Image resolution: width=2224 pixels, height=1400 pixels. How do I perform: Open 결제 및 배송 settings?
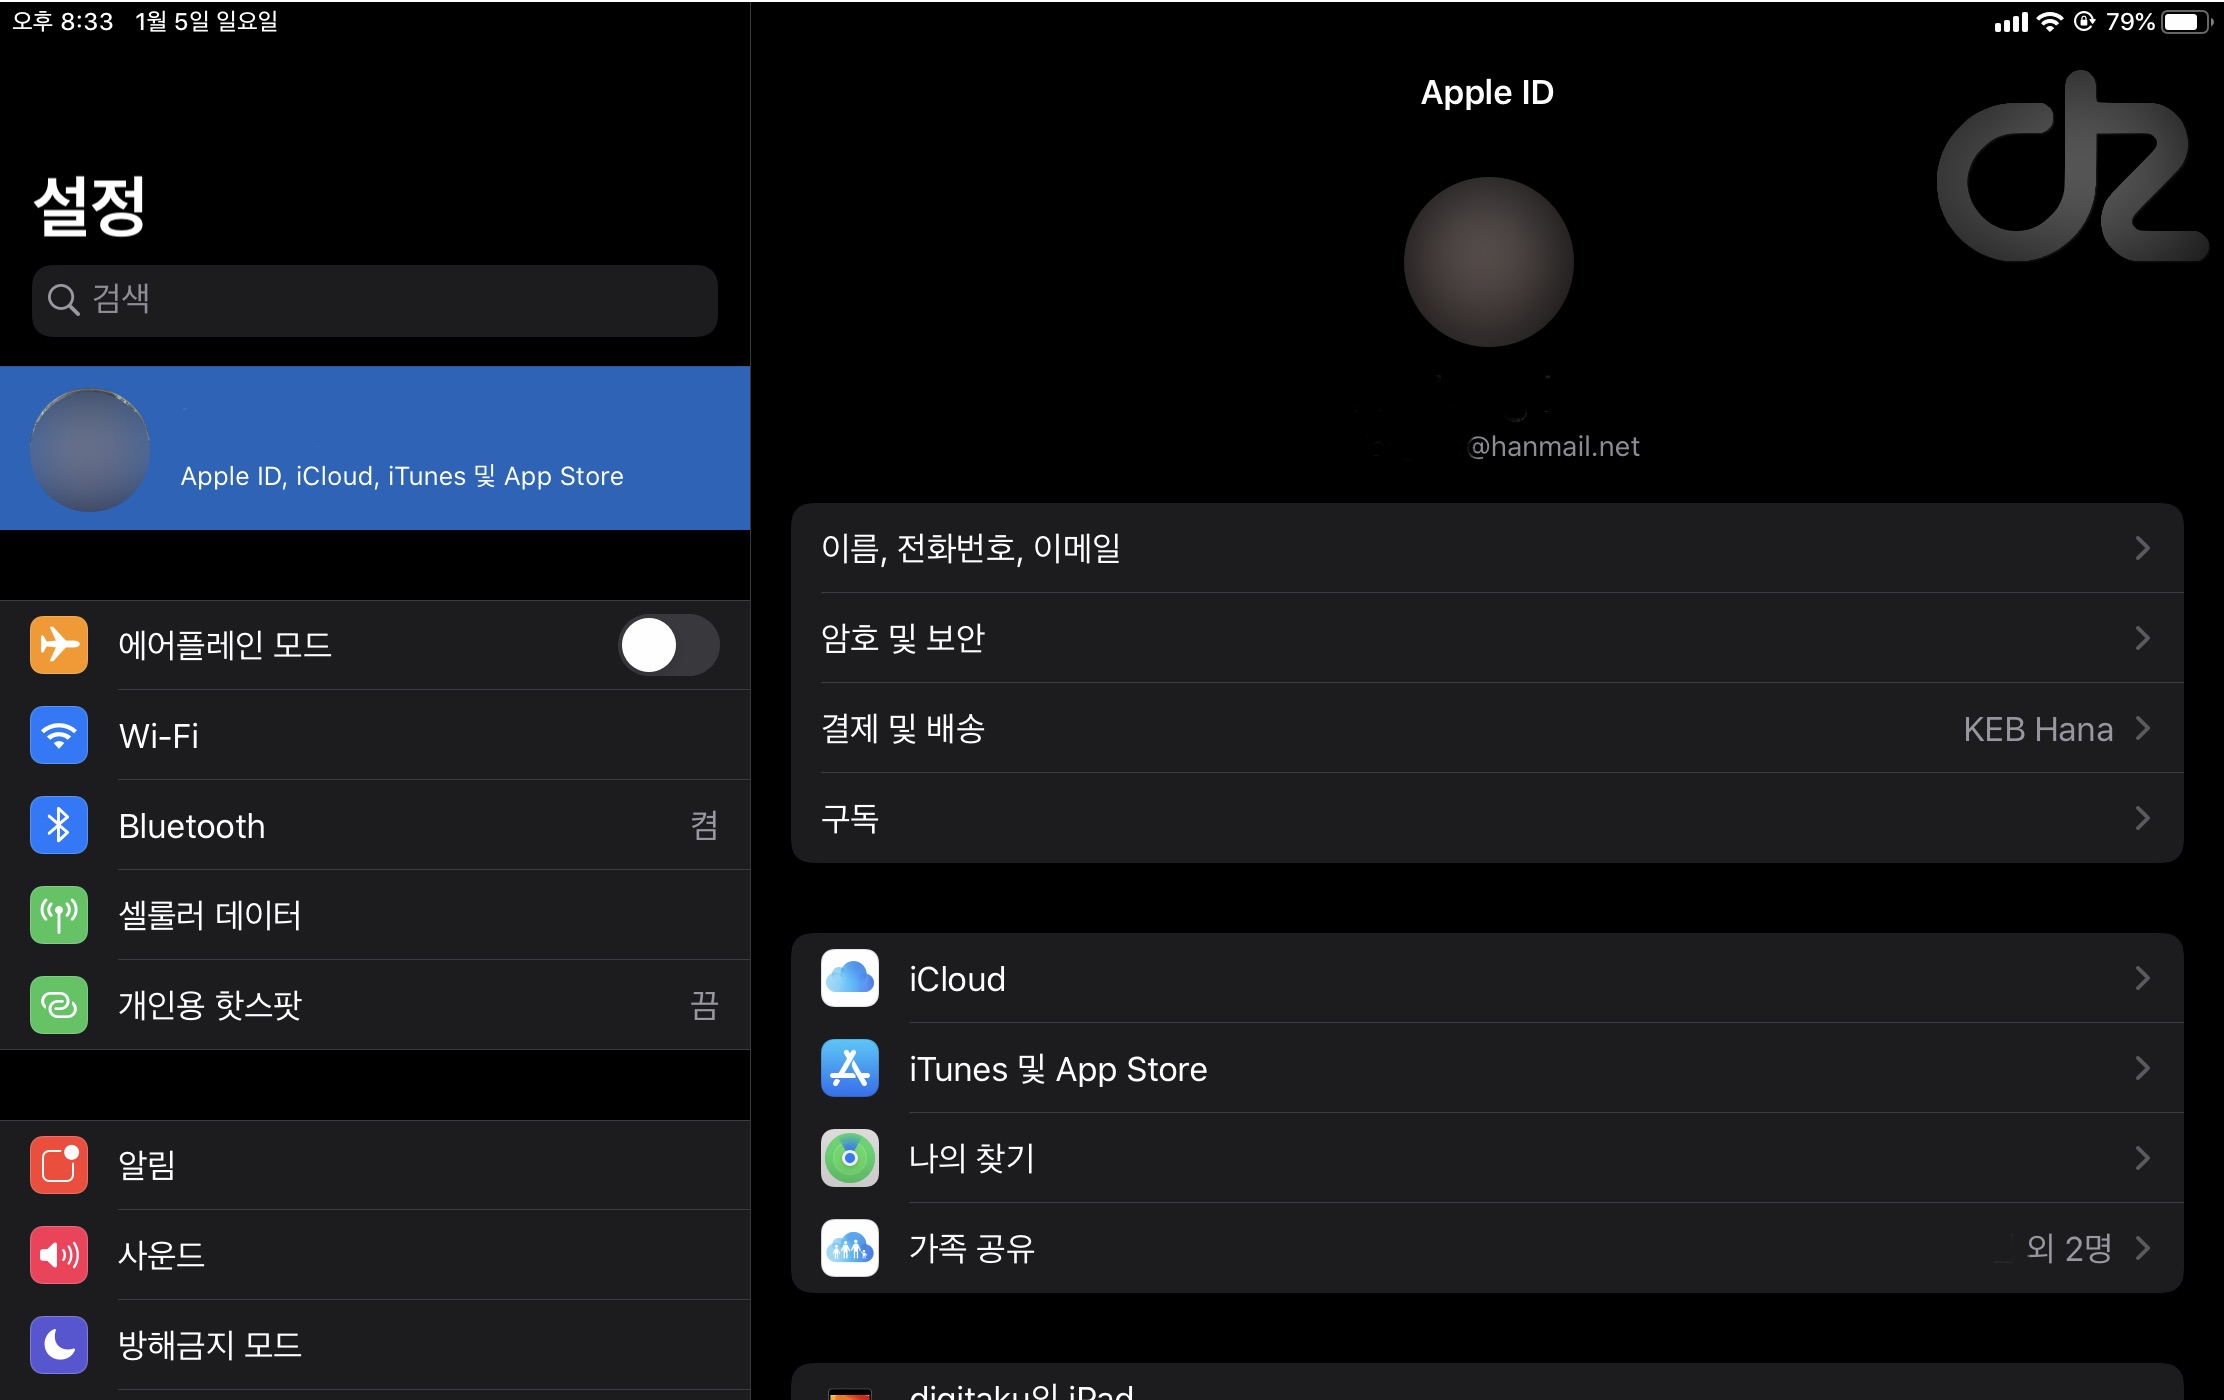tap(1487, 728)
